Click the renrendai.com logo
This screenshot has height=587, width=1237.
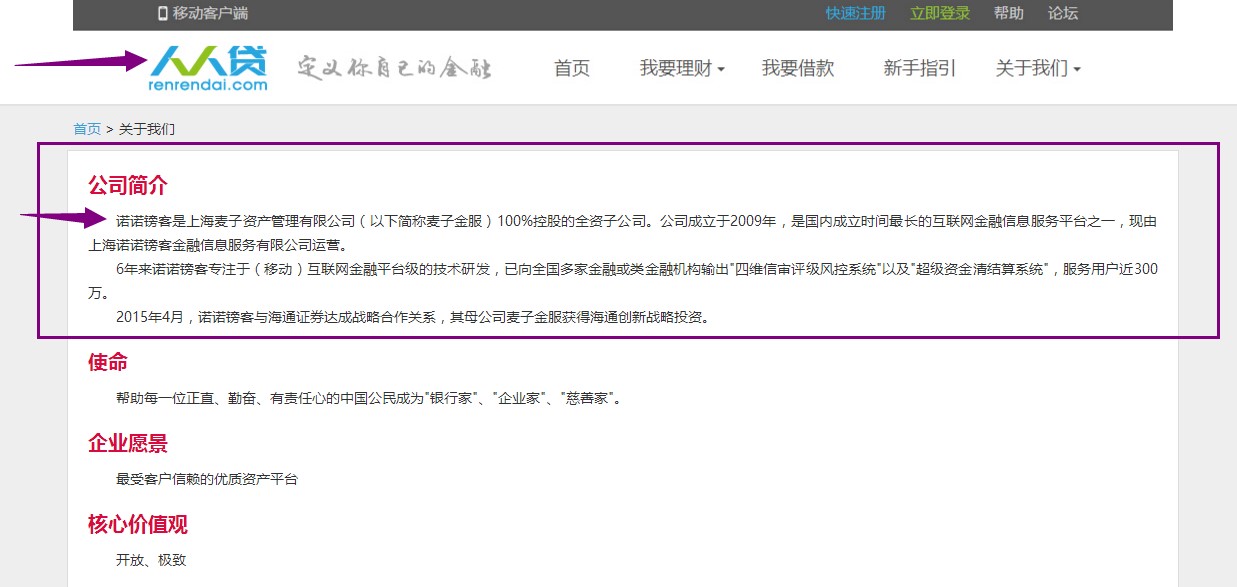point(208,69)
